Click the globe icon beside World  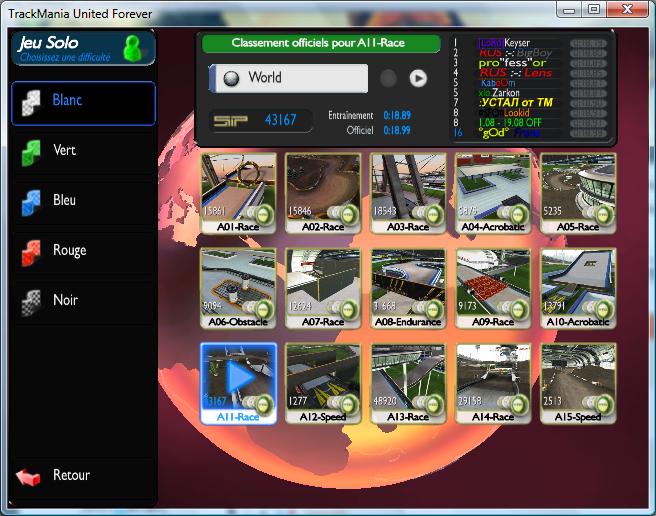[231, 78]
